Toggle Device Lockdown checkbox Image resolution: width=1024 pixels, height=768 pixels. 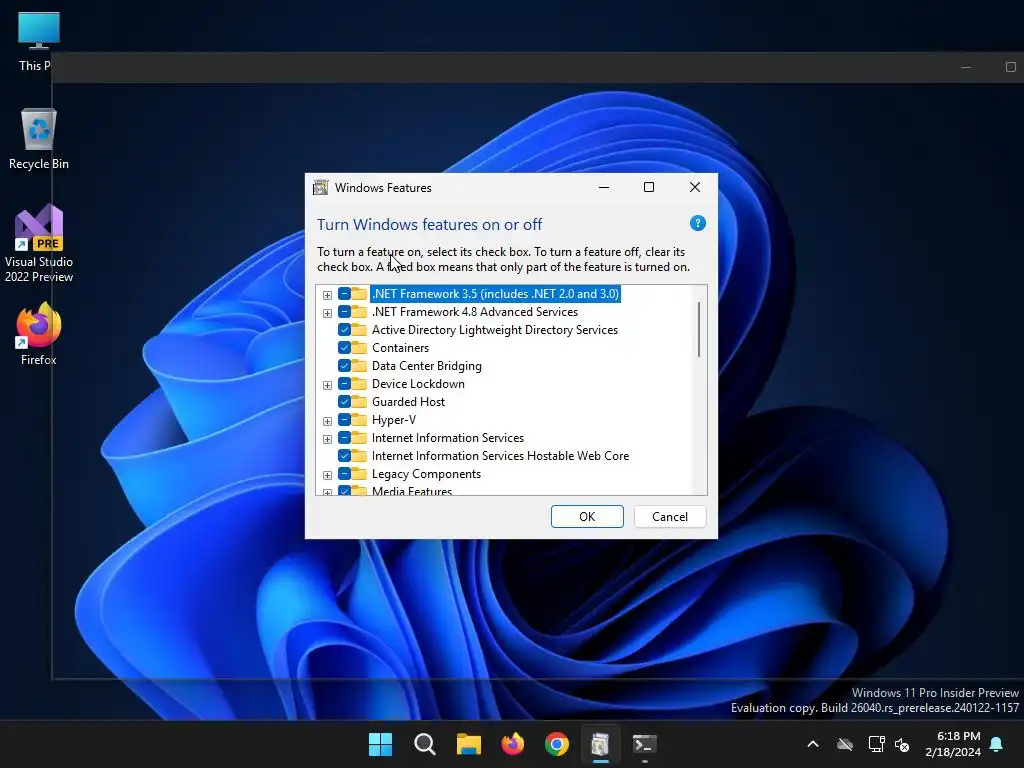(x=344, y=384)
